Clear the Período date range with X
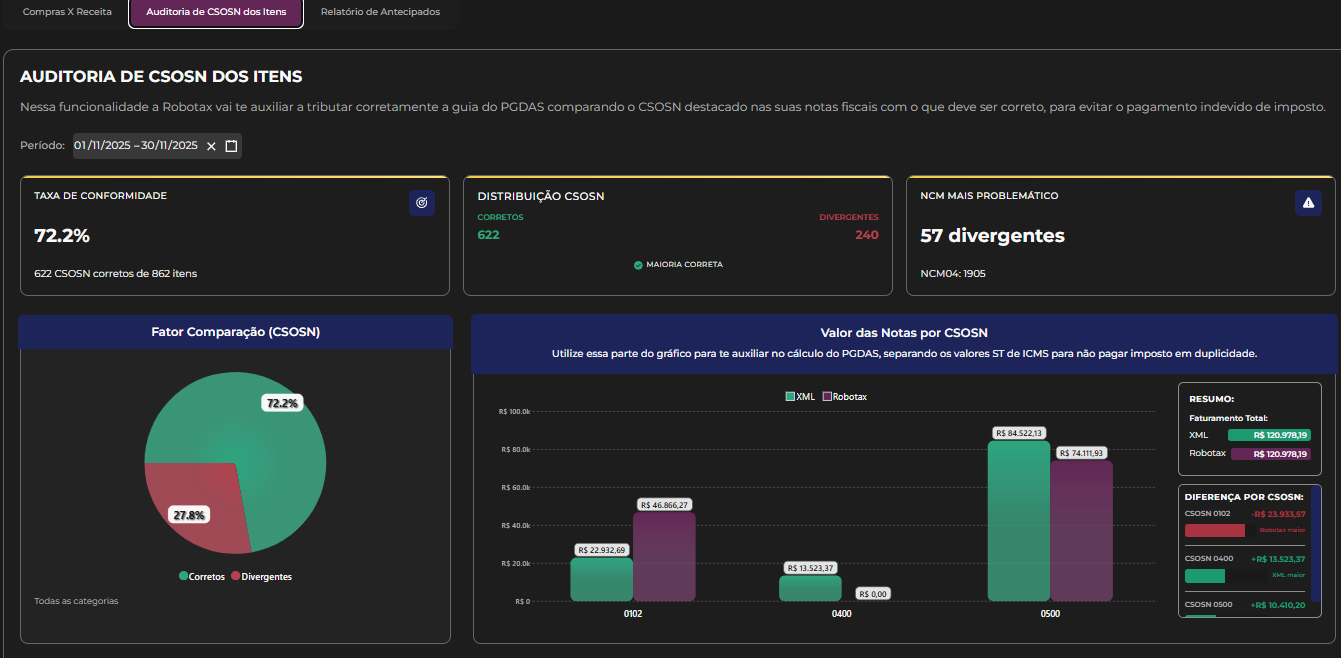Image resolution: width=1341 pixels, height=658 pixels. [211, 146]
